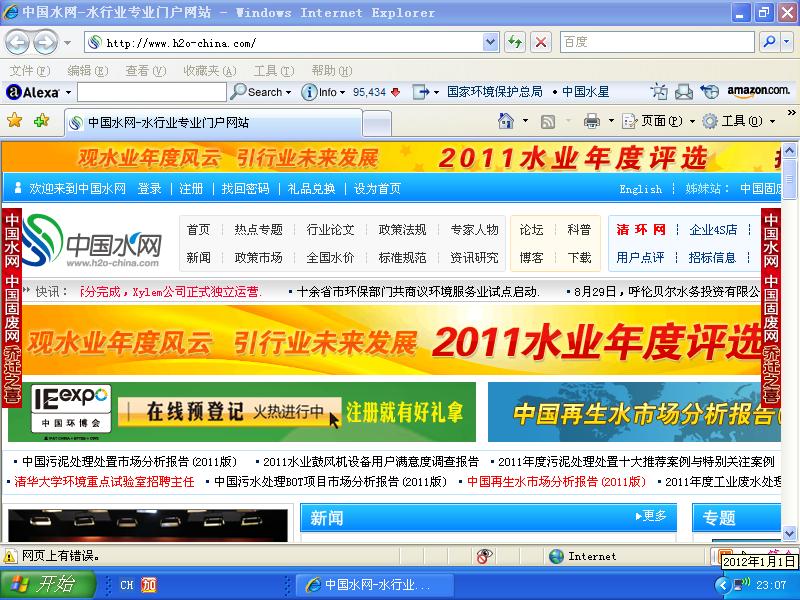The width and height of the screenshot is (800, 600).
Task: Open the Alexa Search dropdown arrow
Action: pyautogui.click(x=289, y=93)
